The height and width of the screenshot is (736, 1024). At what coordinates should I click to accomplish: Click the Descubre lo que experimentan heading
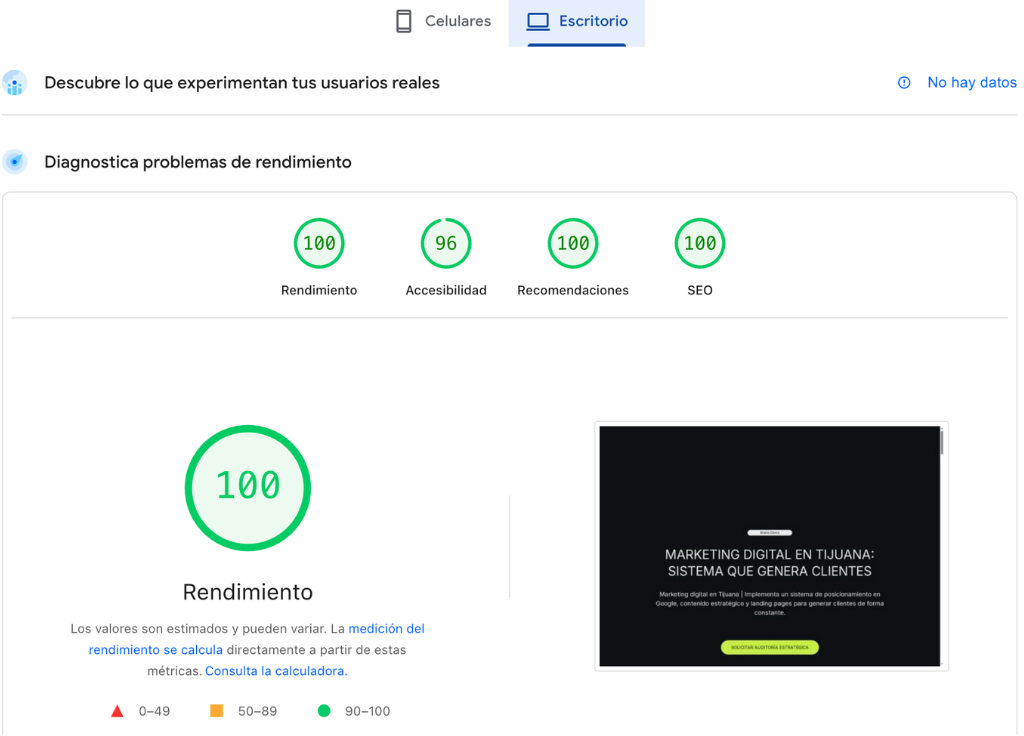242,83
